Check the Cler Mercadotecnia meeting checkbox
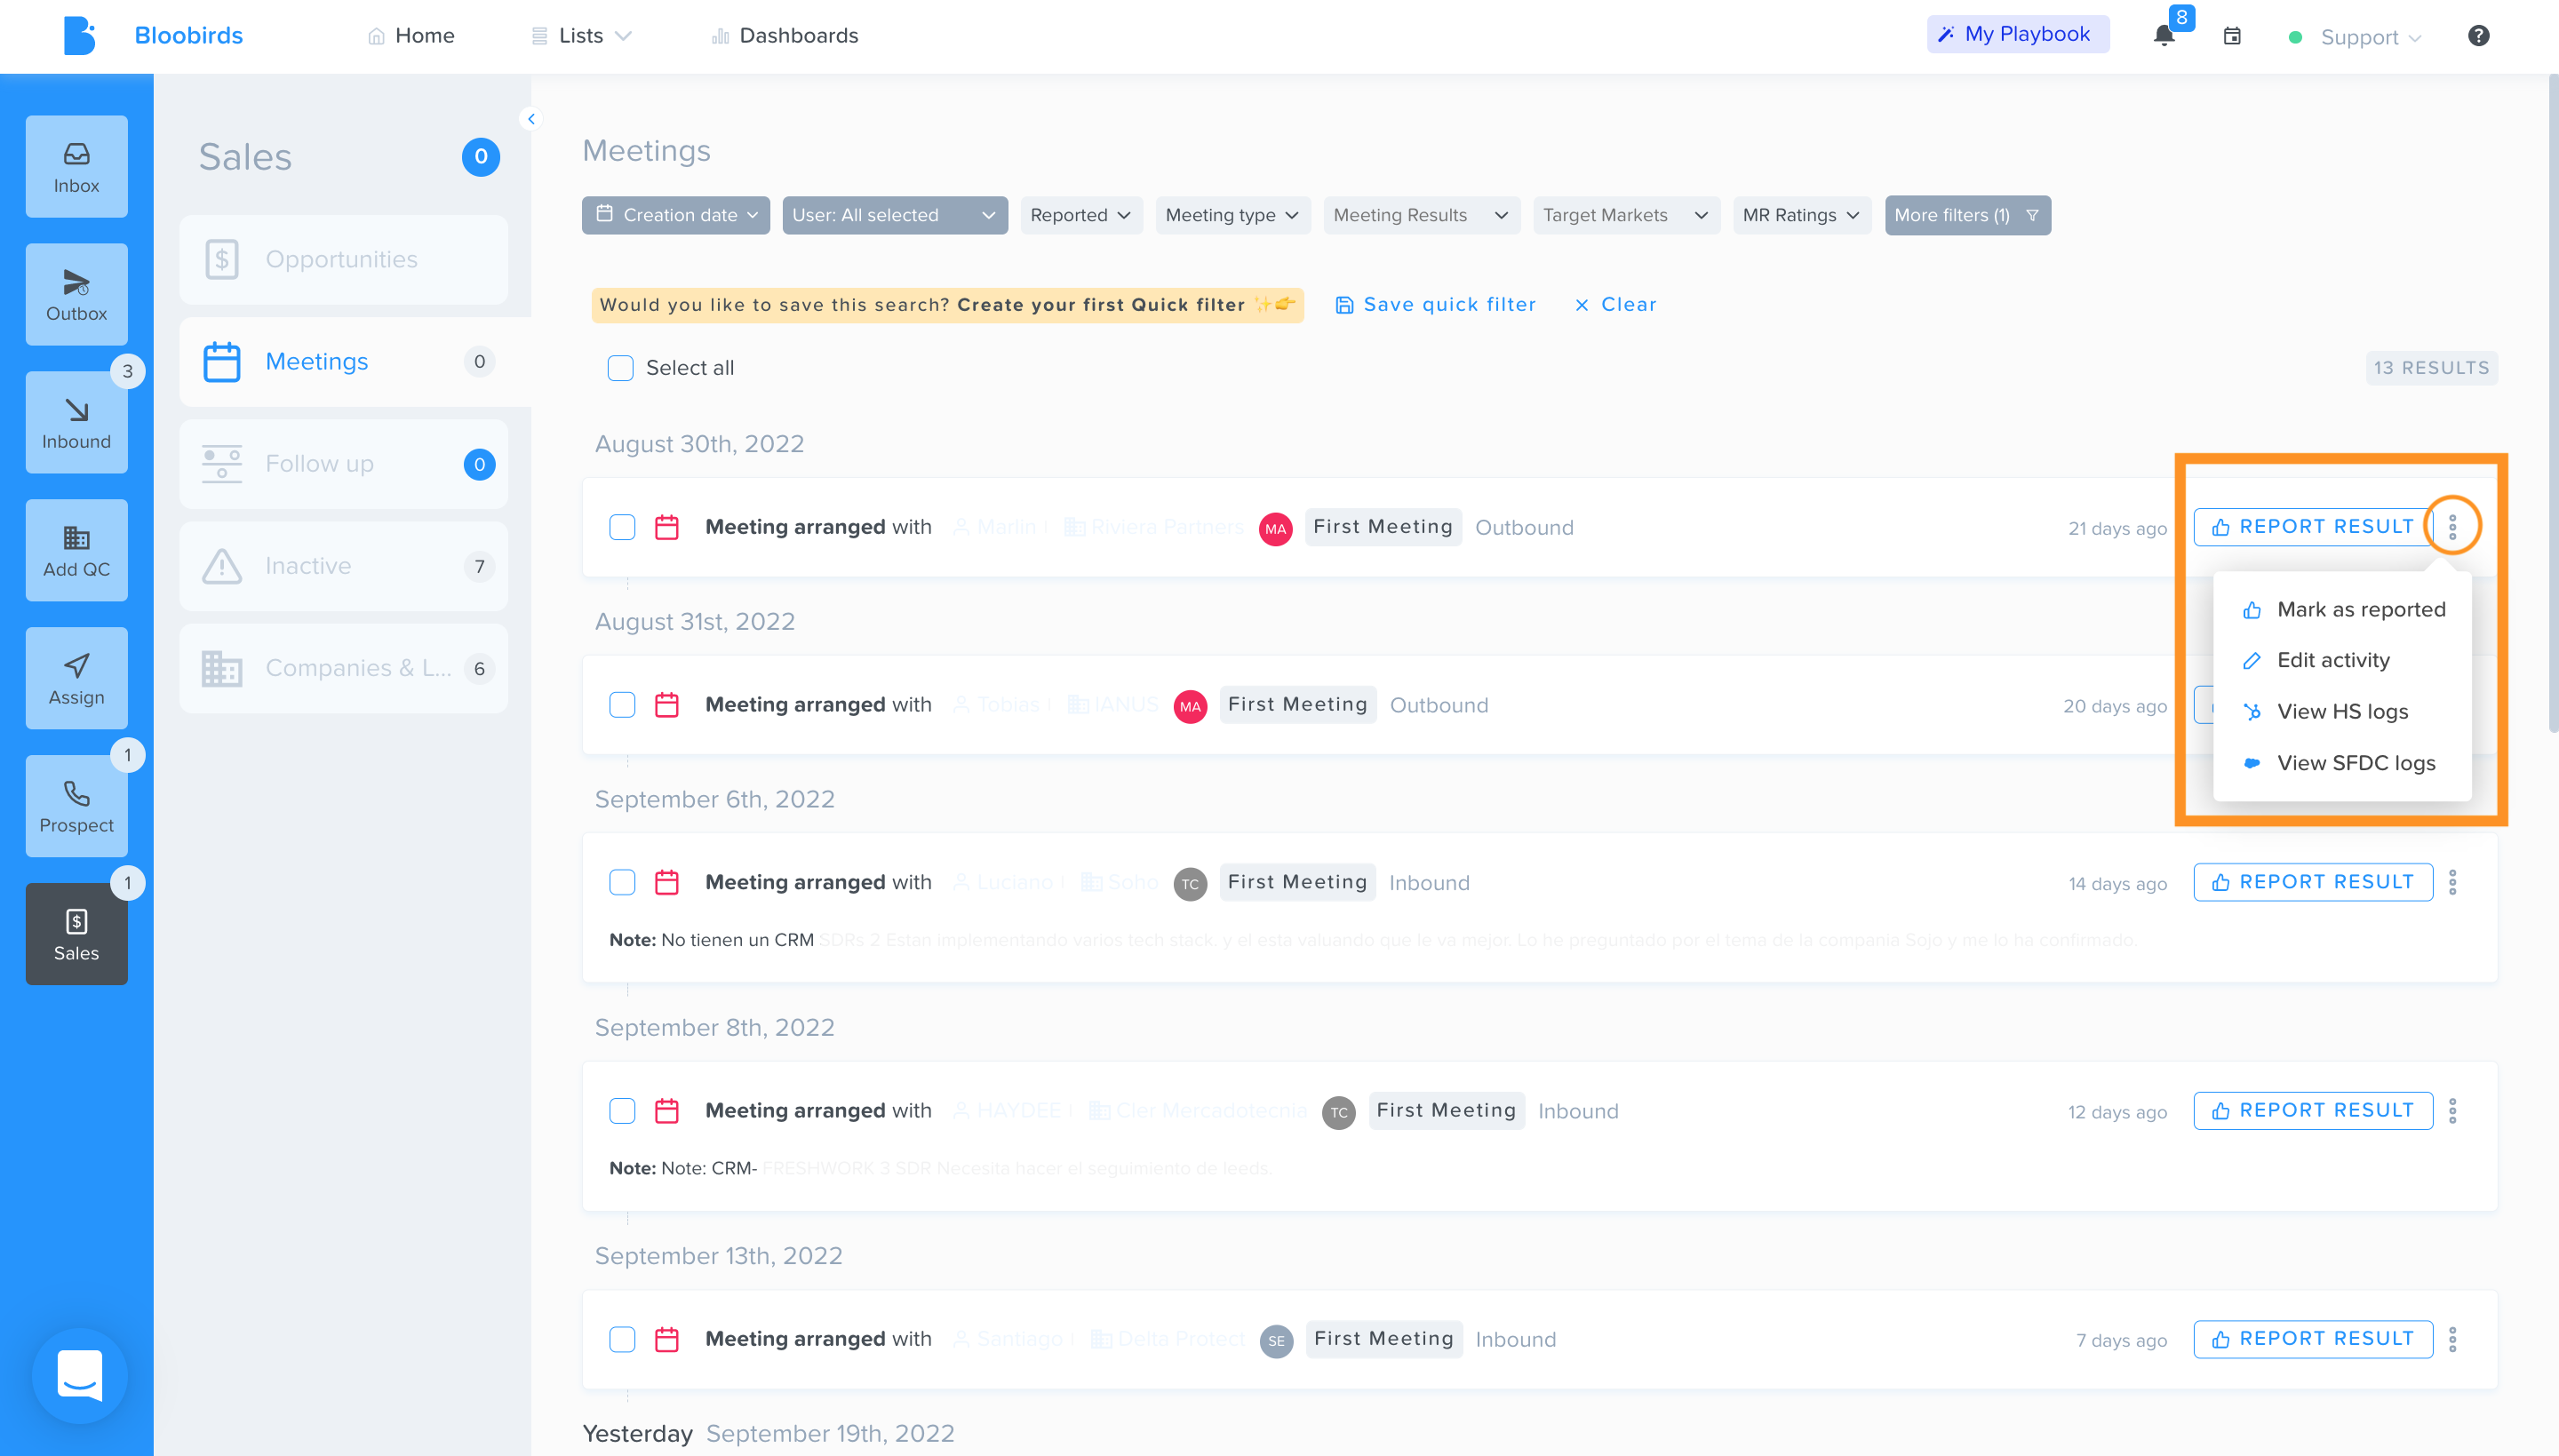This screenshot has height=1456, width=2559. 622,1110
